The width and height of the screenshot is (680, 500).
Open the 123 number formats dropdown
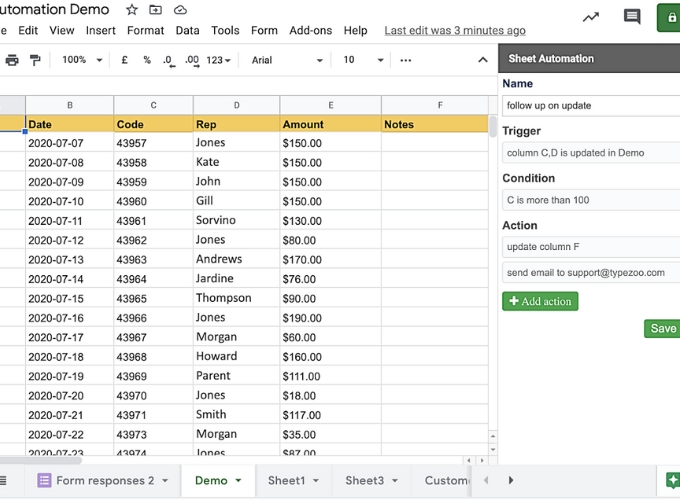218,60
